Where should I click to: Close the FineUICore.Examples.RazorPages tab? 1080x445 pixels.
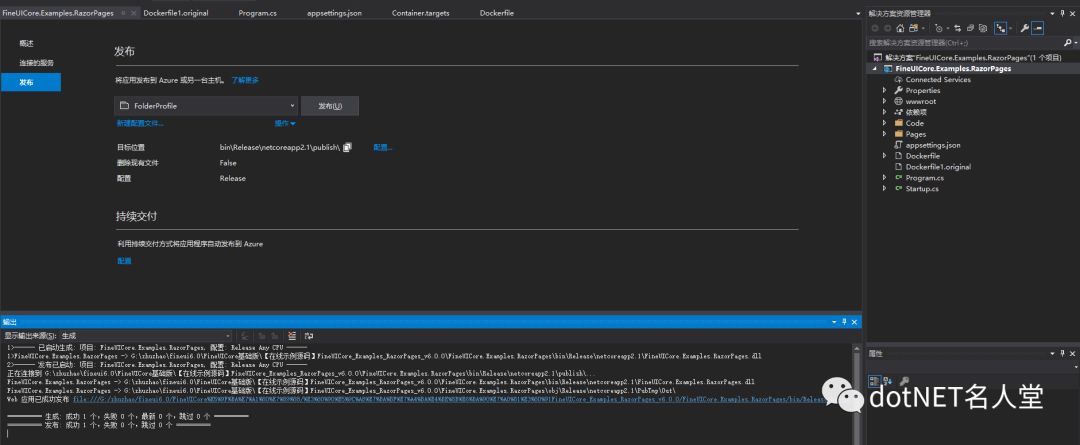point(132,13)
